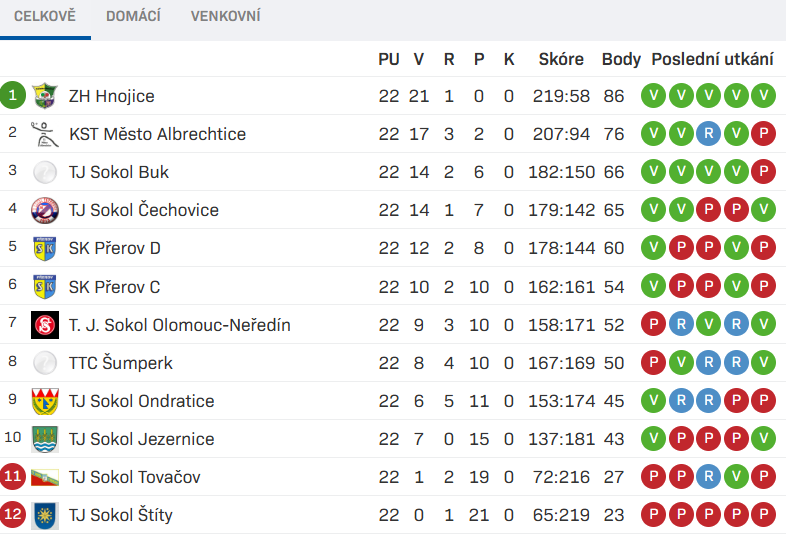786x545 pixels.
Task: Open the TJ Sokol Buk team page
Action: [119, 172]
